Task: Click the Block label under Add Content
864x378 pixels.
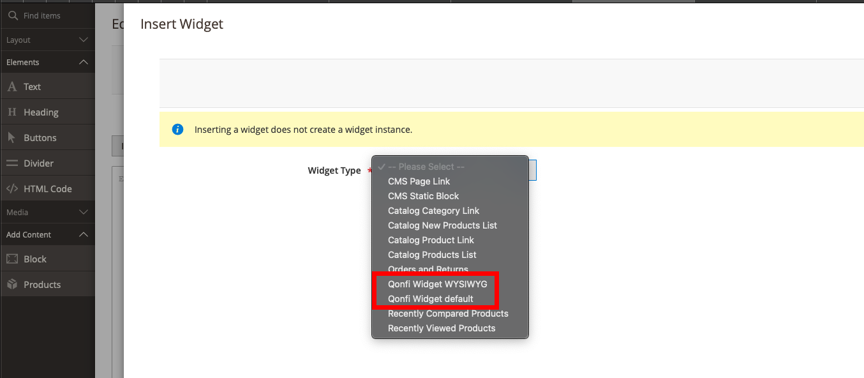Action: 35,259
